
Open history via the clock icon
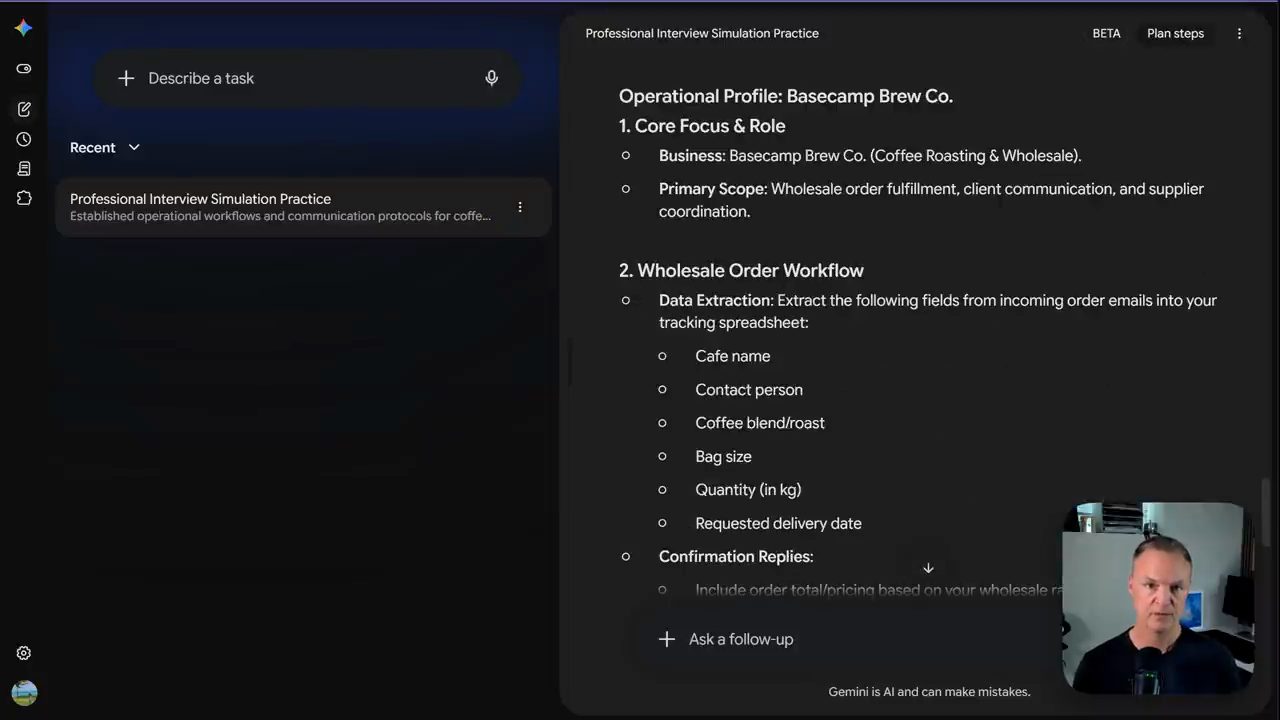[24, 139]
